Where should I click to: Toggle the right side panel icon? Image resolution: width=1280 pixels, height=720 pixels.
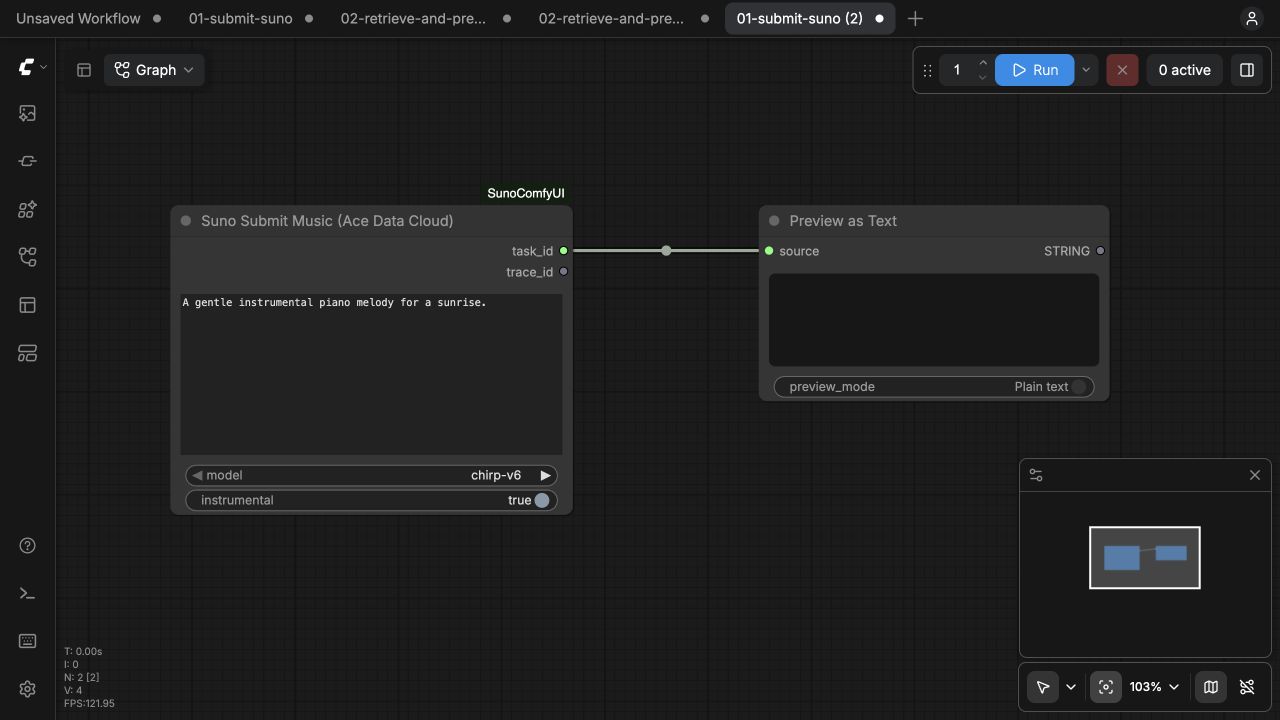(1246, 70)
